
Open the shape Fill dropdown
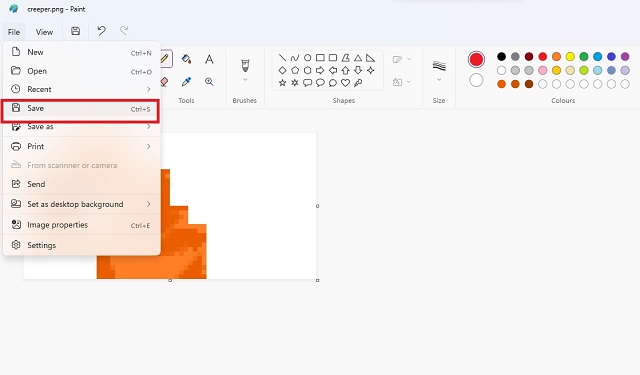coord(402,82)
